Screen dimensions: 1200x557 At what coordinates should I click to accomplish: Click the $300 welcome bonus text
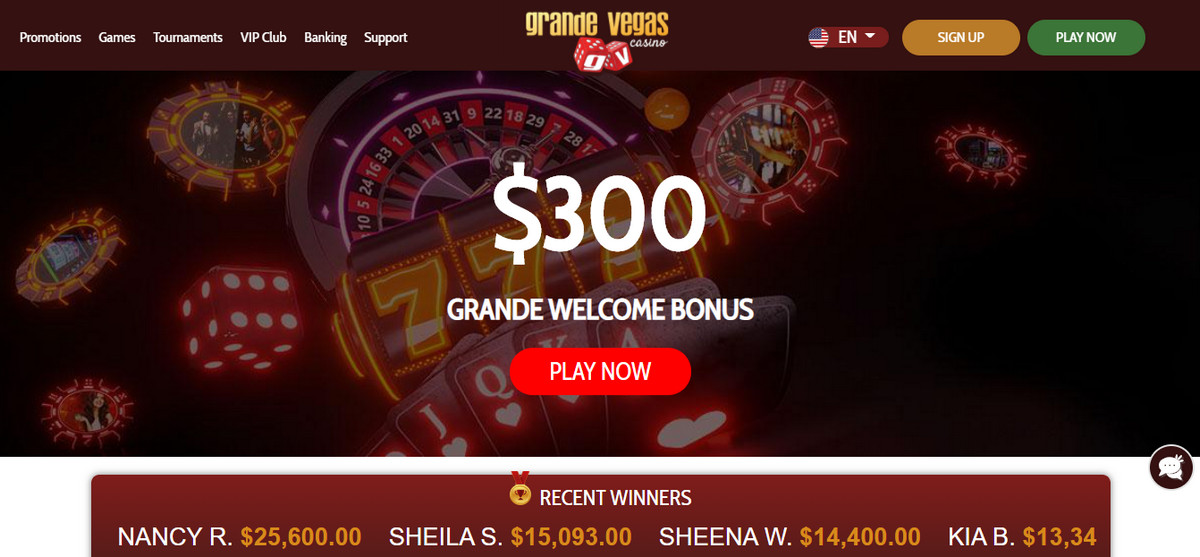coord(599,214)
